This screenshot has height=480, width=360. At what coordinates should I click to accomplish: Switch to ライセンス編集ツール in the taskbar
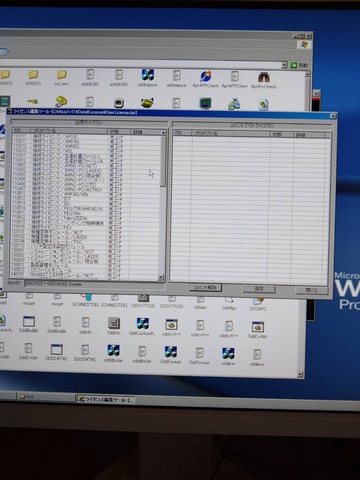pyautogui.click(x=106, y=399)
